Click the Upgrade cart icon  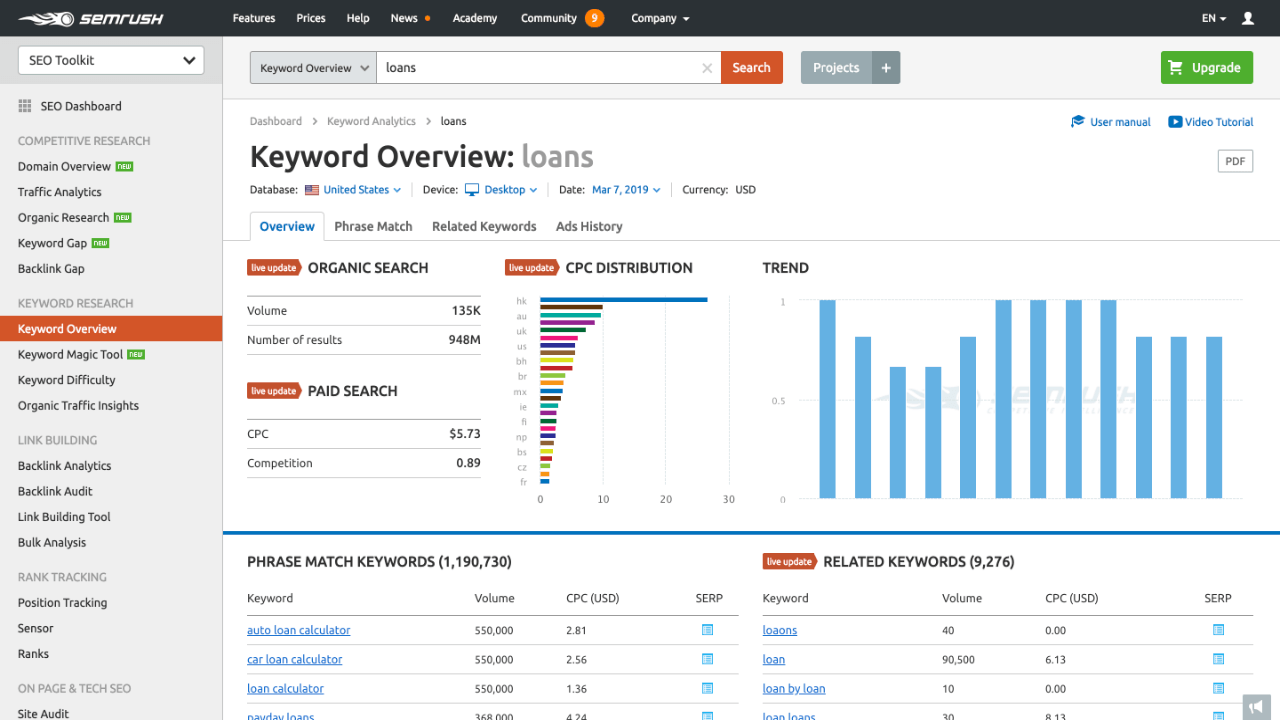pos(1176,68)
